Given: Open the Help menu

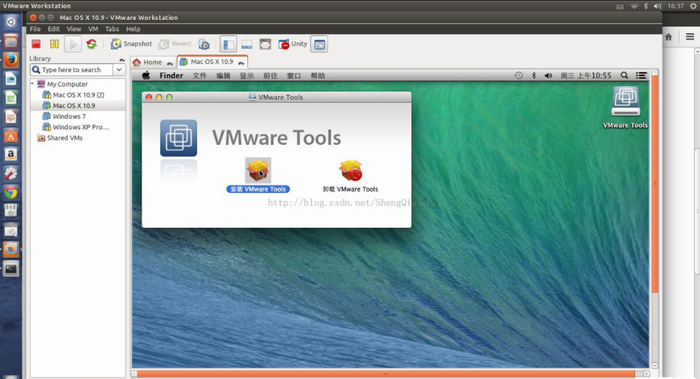Looking at the screenshot, I should tap(133, 29).
